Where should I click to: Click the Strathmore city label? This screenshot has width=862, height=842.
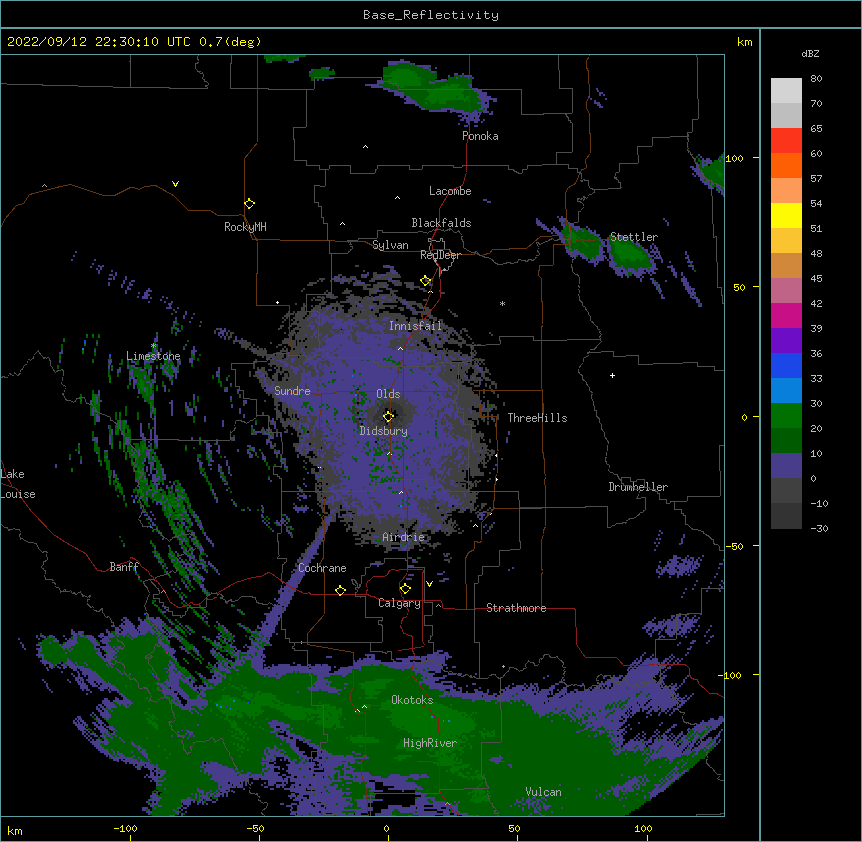[x=516, y=608]
